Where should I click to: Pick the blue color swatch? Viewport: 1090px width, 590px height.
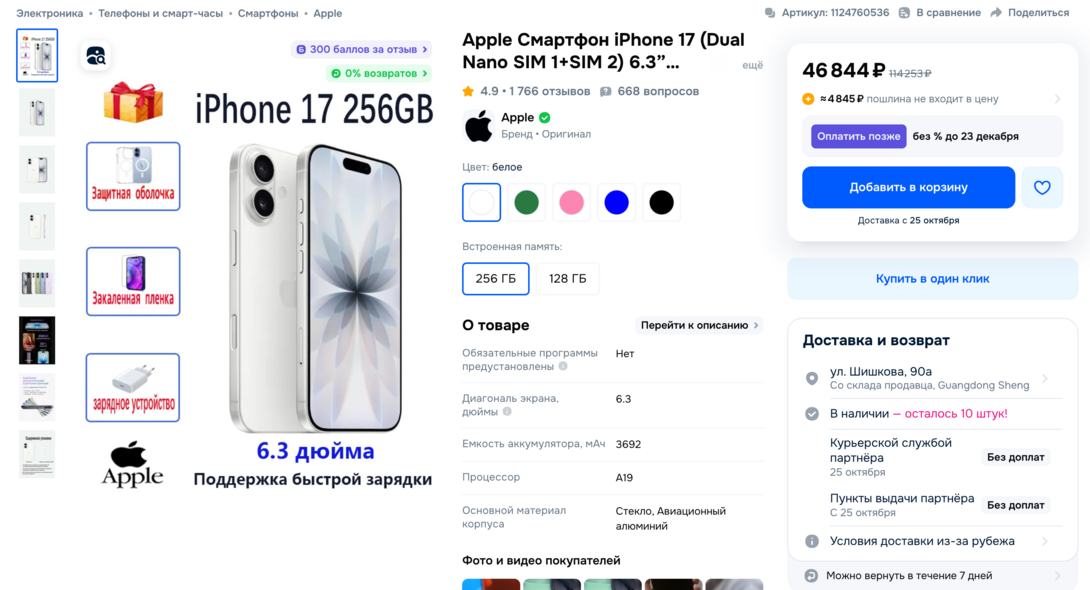(x=617, y=202)
